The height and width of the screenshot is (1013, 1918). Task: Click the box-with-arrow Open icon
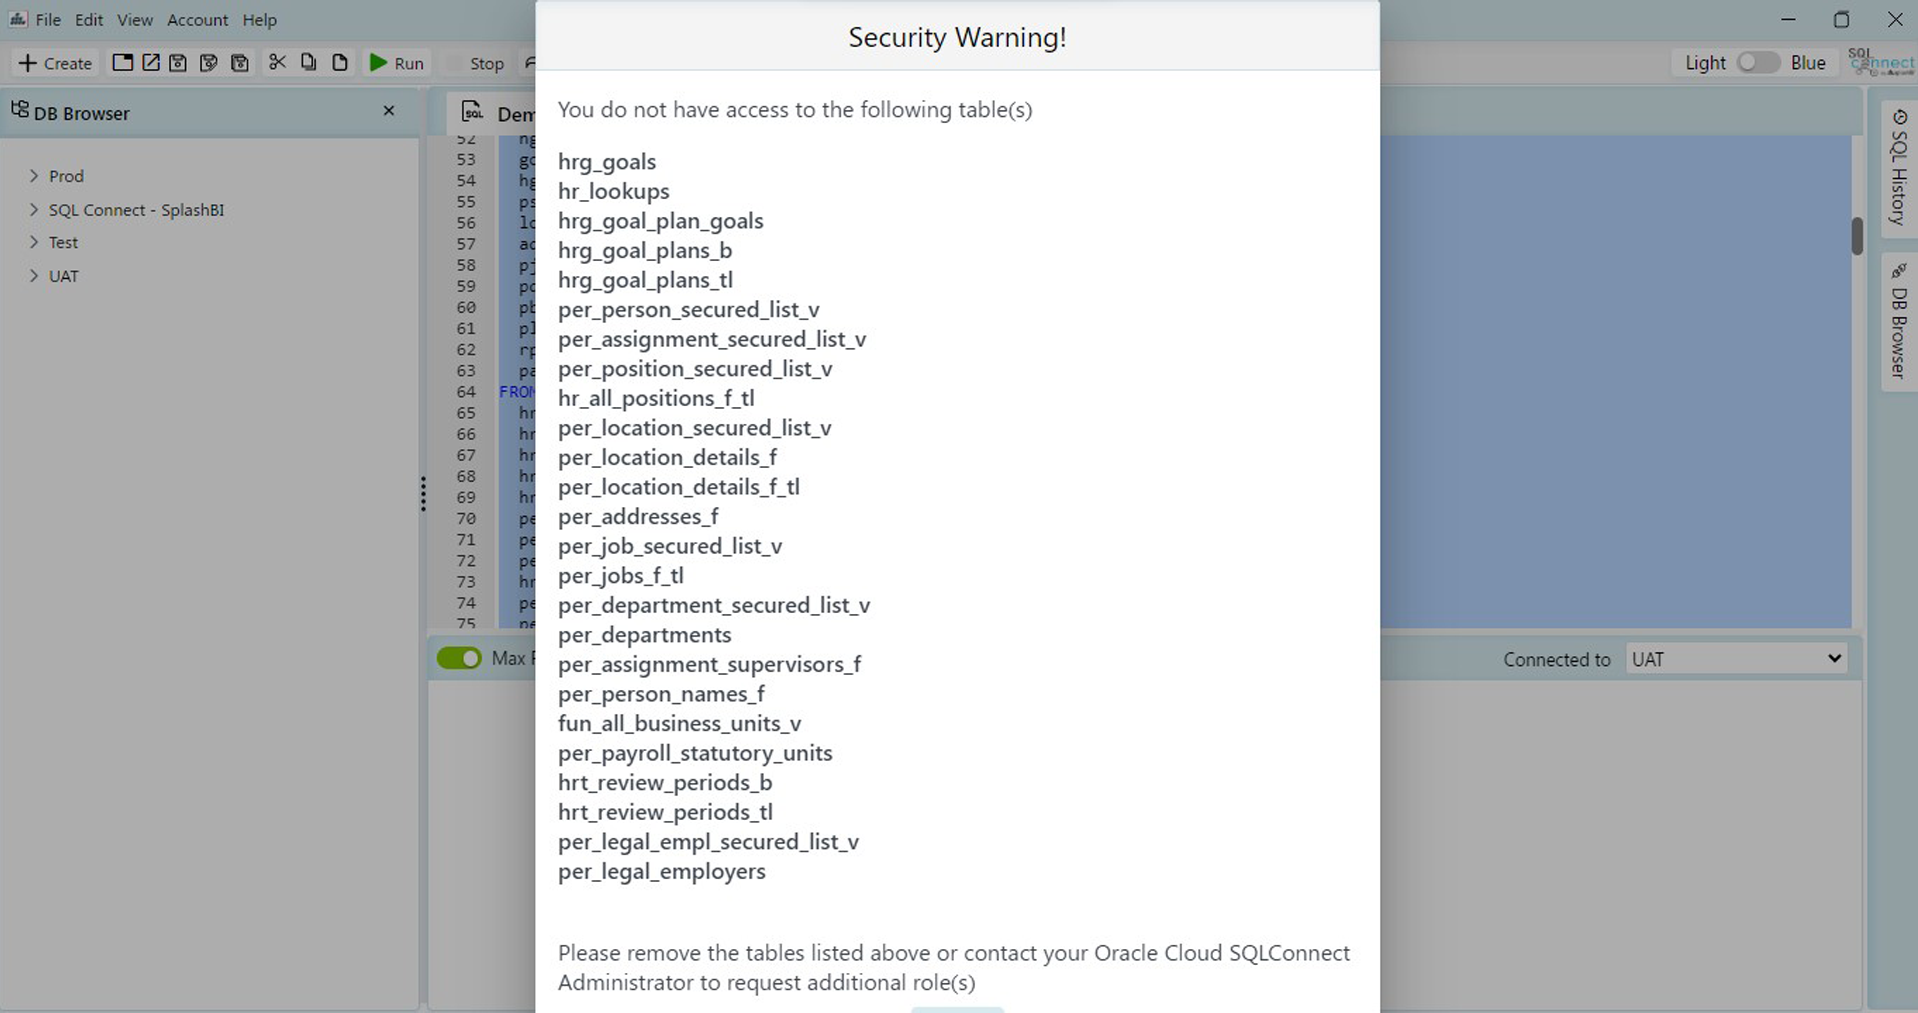151,62
